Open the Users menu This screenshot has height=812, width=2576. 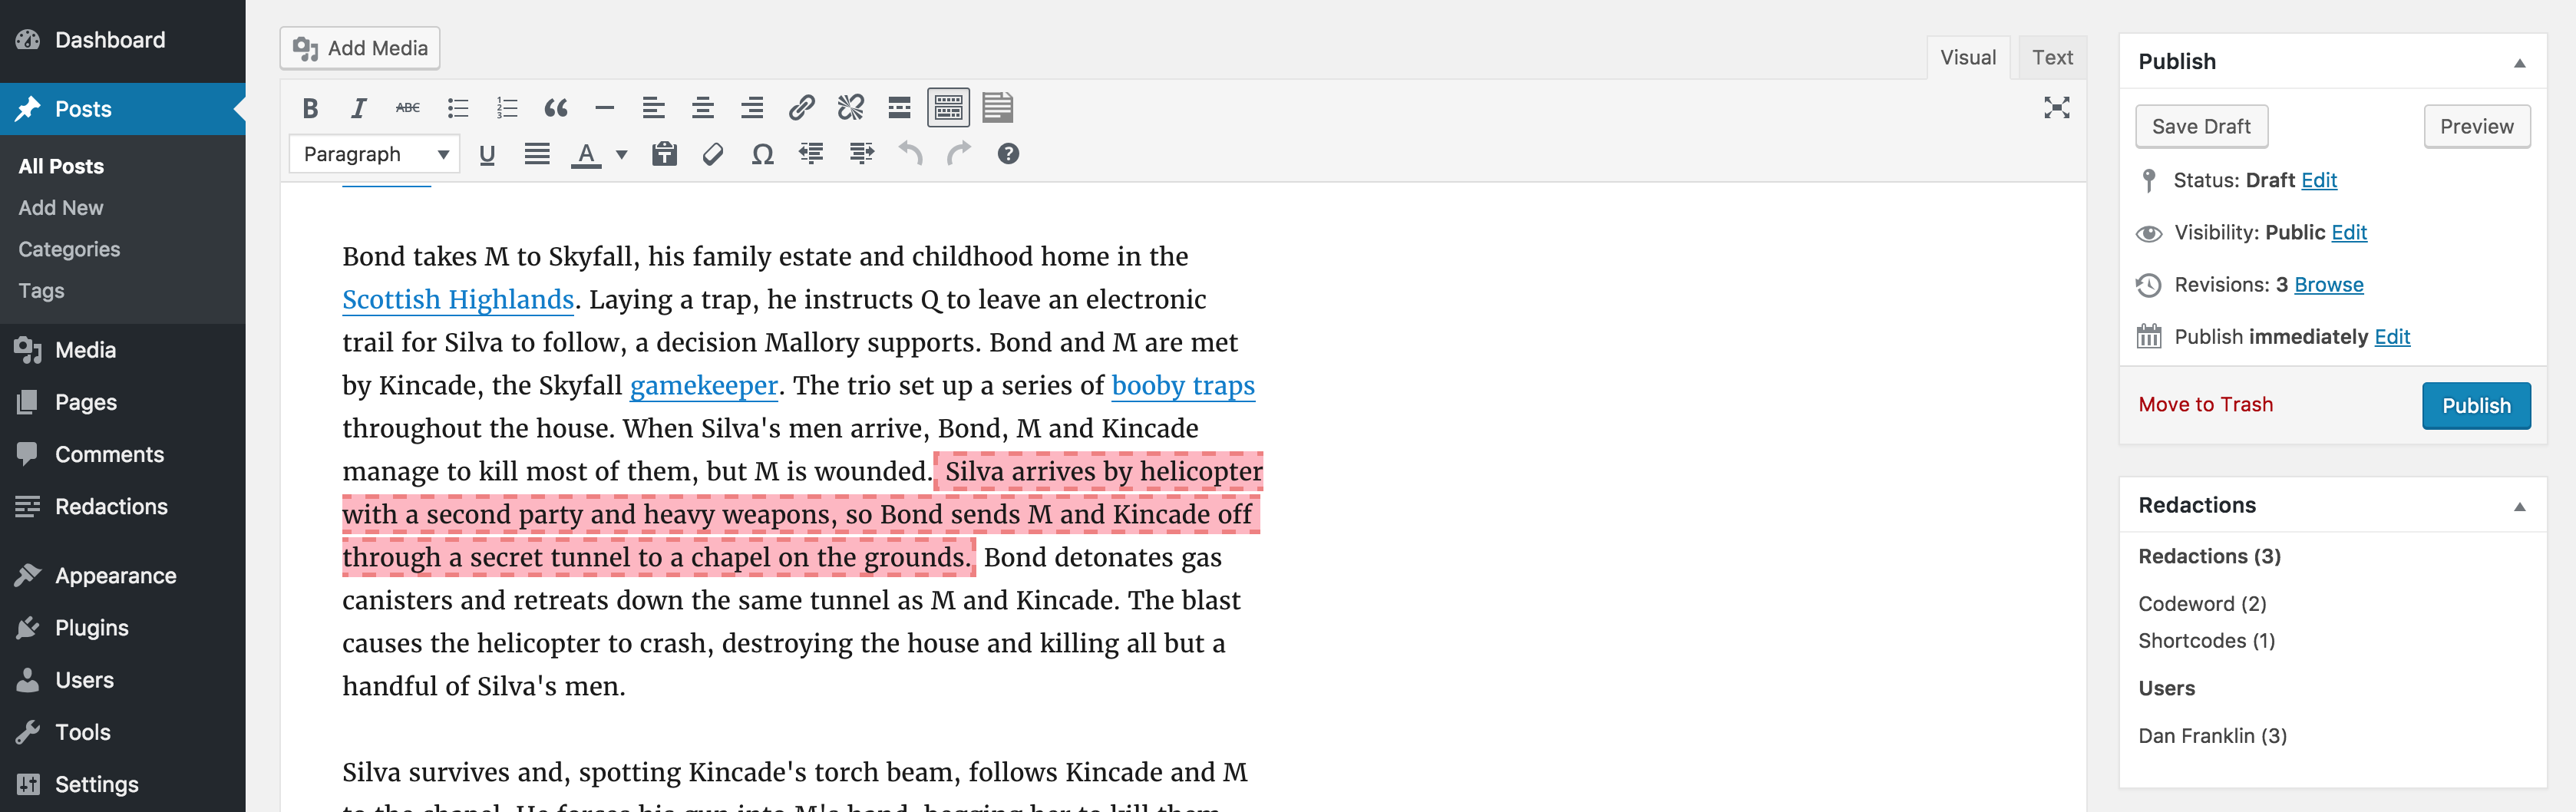pos(122,680)
